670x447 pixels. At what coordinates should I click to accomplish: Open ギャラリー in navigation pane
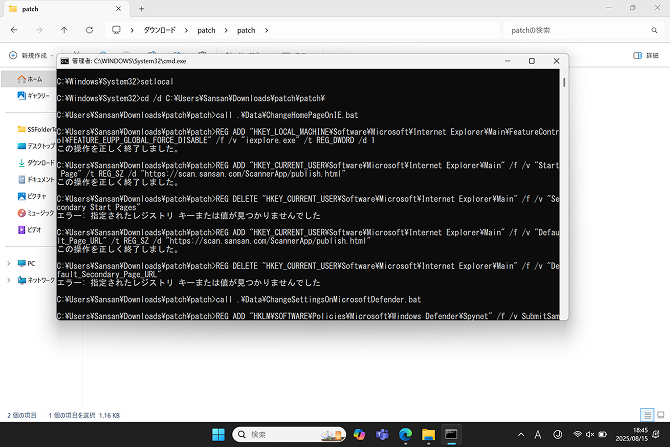(x=33, y=96)
